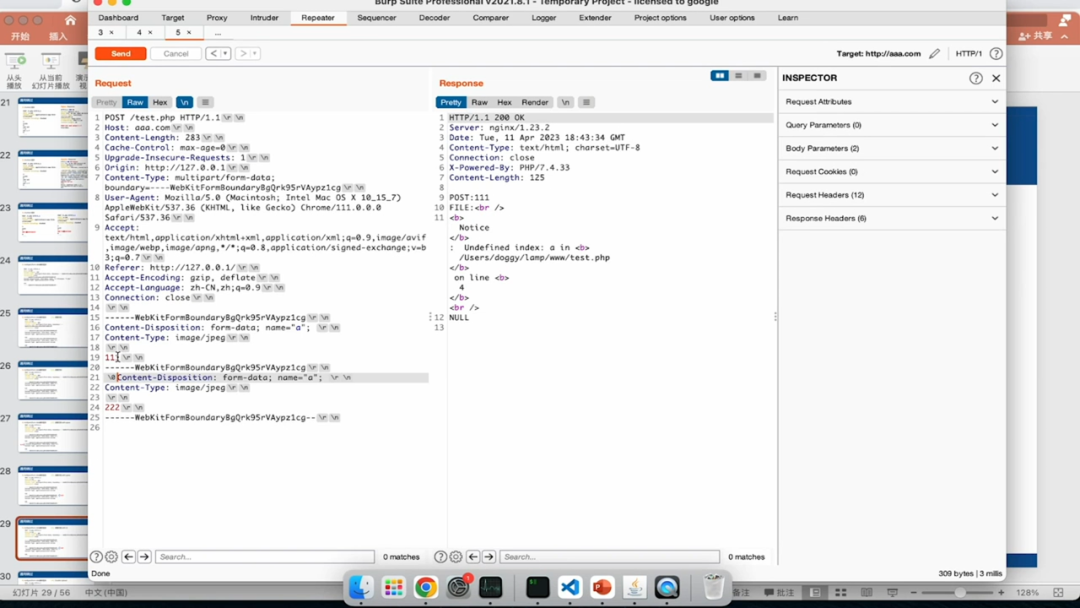This screenshot has width=1080, height=608.
Task: Select Hex view for the response
Action: [x=504, y=102]
